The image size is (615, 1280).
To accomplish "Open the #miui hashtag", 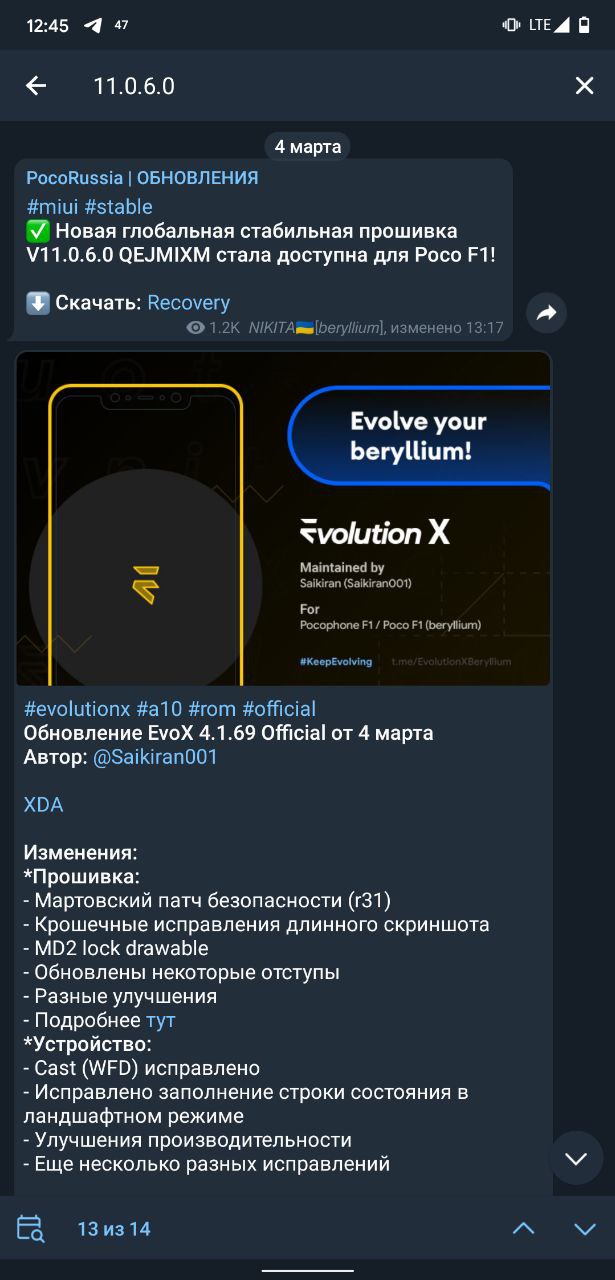I will pyautogui.click(x=53, y=207).
